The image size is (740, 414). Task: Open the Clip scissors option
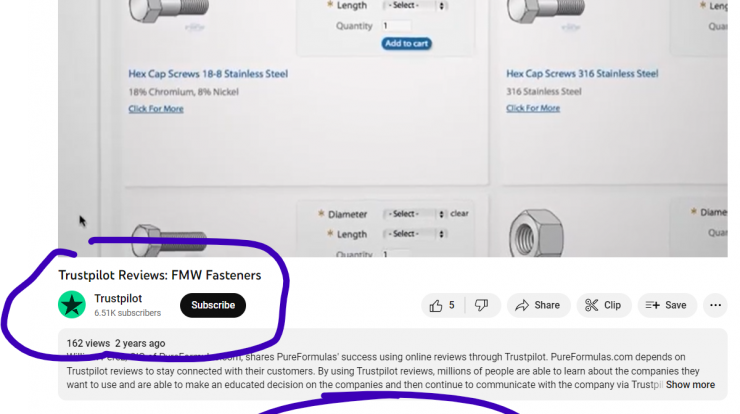tap(604, 305)
